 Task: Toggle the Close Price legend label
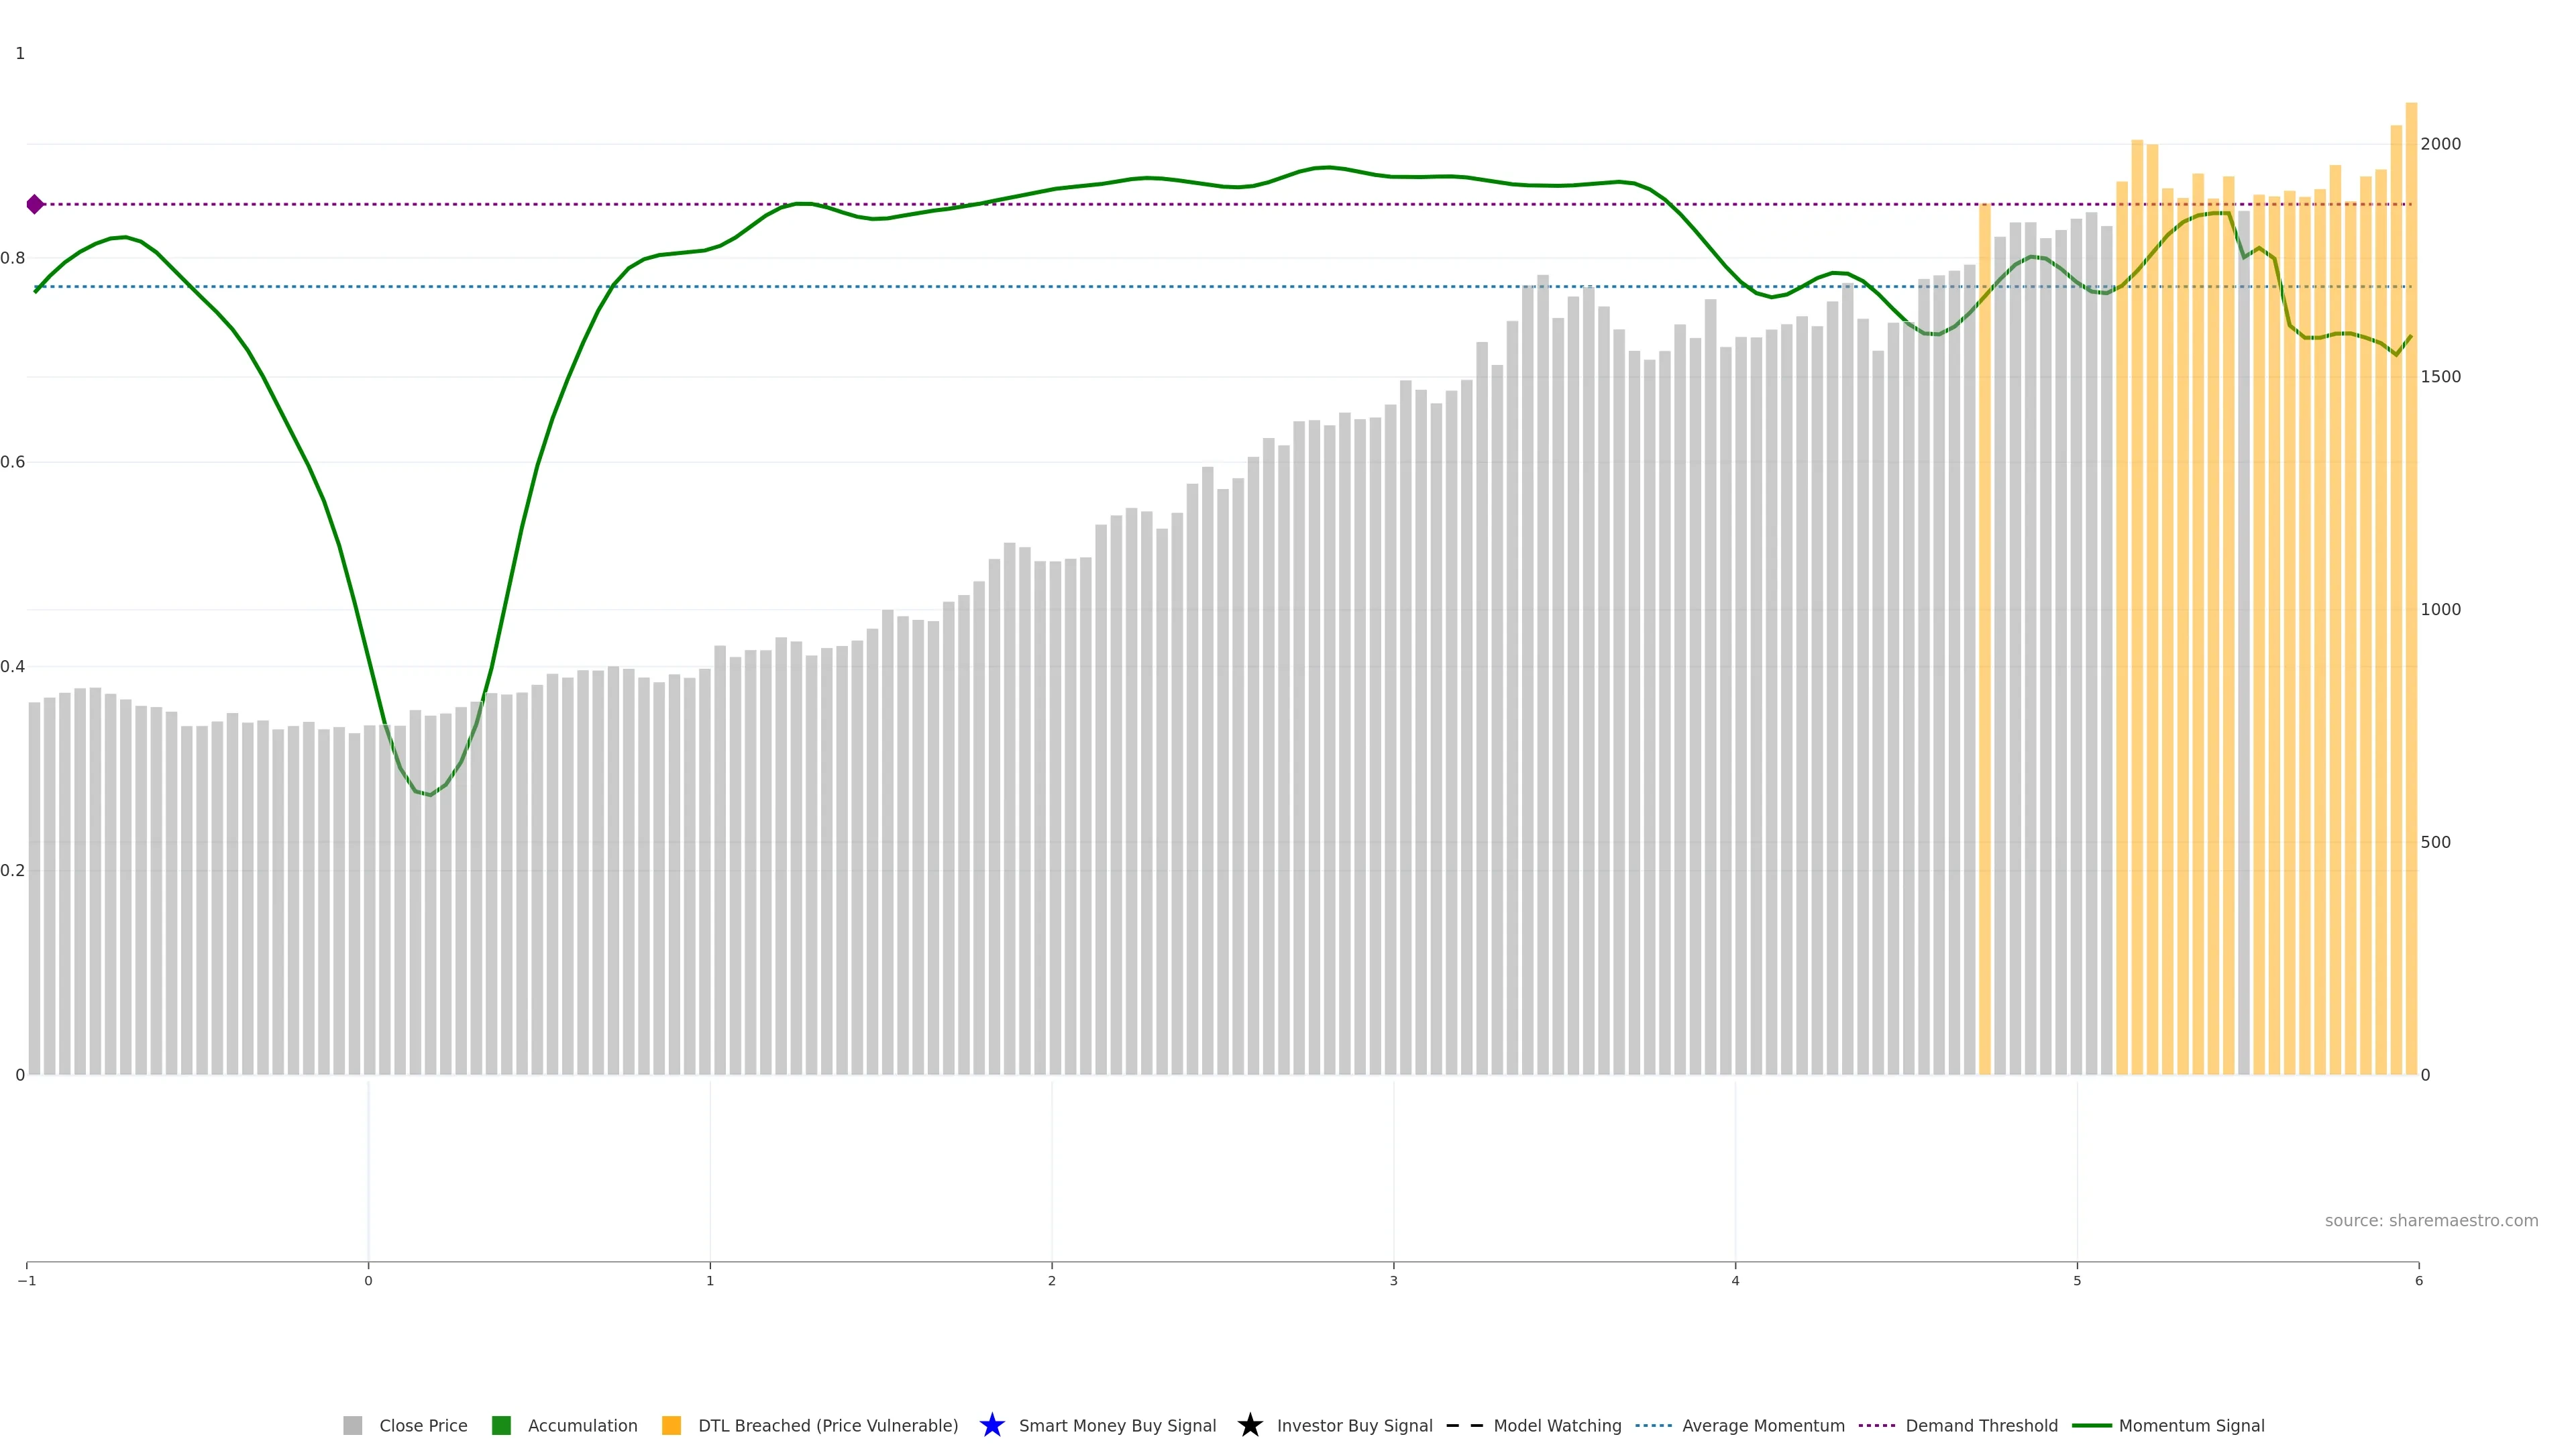pyautogui.click(x=423, y=1425)
